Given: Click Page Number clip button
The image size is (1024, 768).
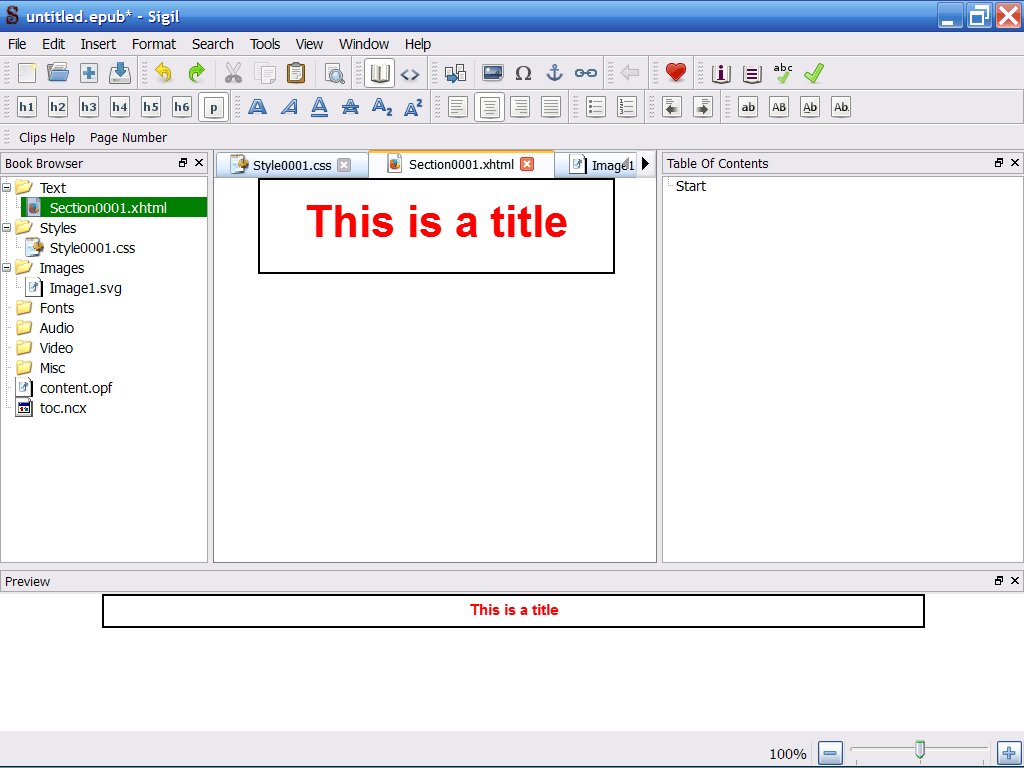Looking at the screenshot, I should point(128,138).
